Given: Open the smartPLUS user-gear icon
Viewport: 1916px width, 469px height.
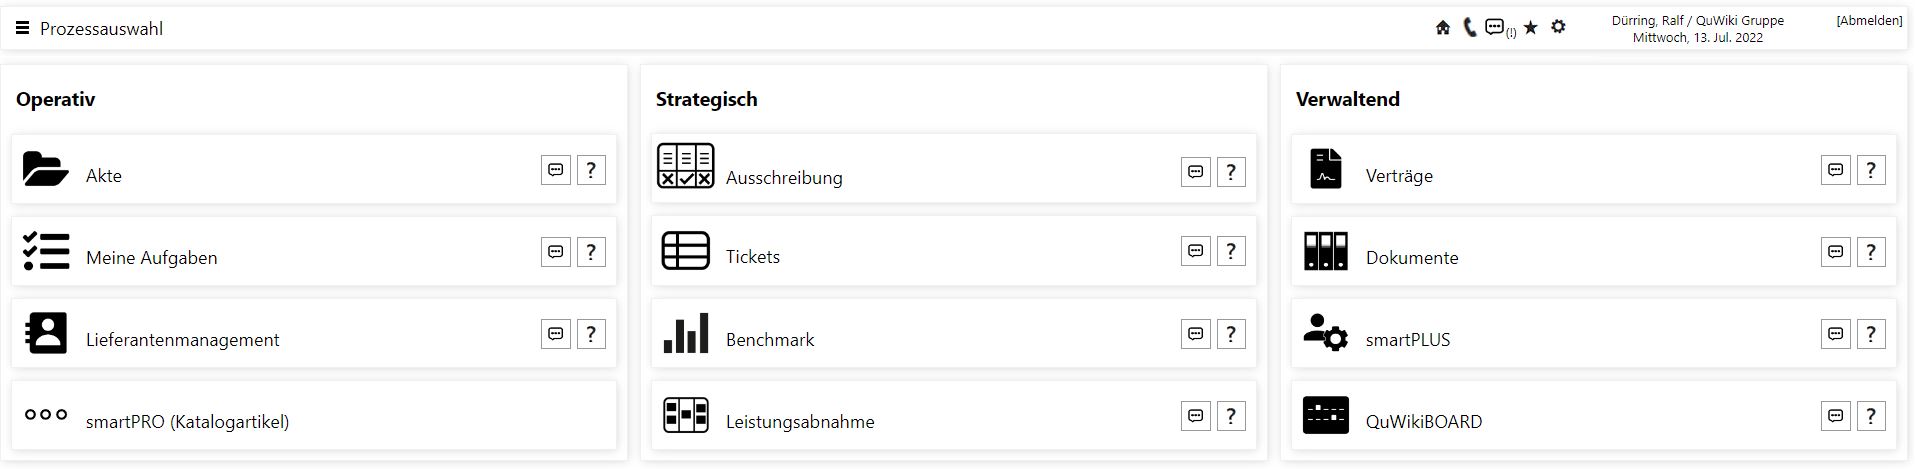Looking at the screenshot, I should click(1326, 332).
